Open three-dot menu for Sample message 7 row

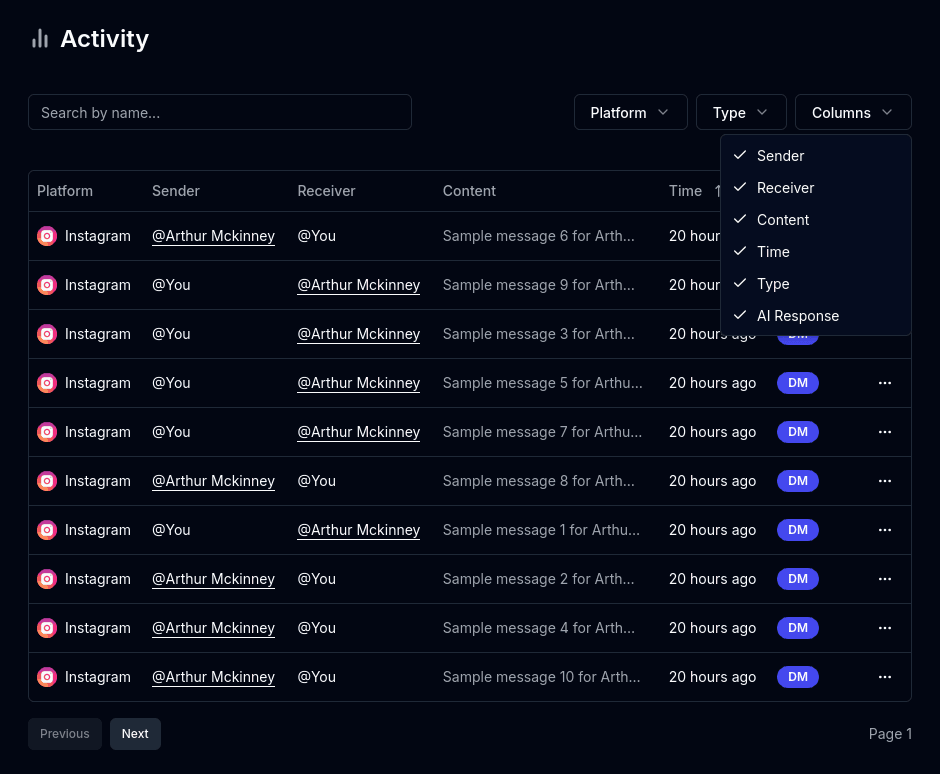(884, 432)
